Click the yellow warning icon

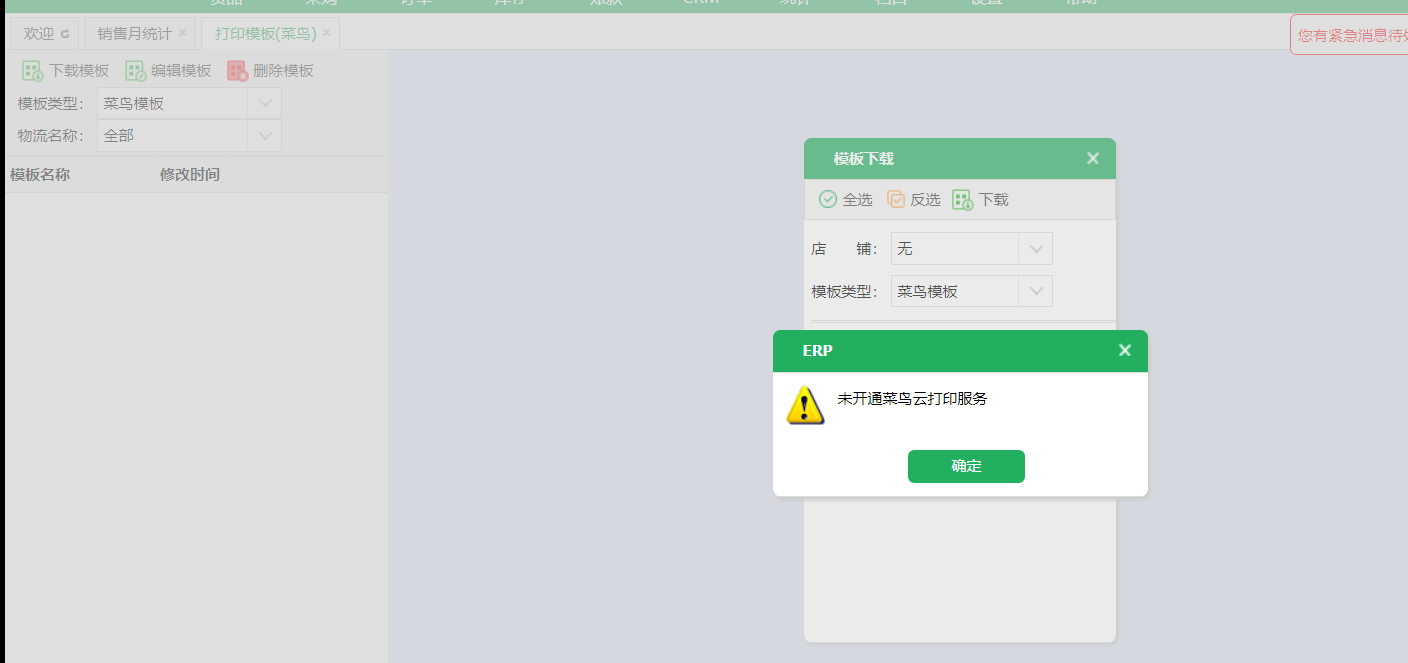tap(805, 405)
